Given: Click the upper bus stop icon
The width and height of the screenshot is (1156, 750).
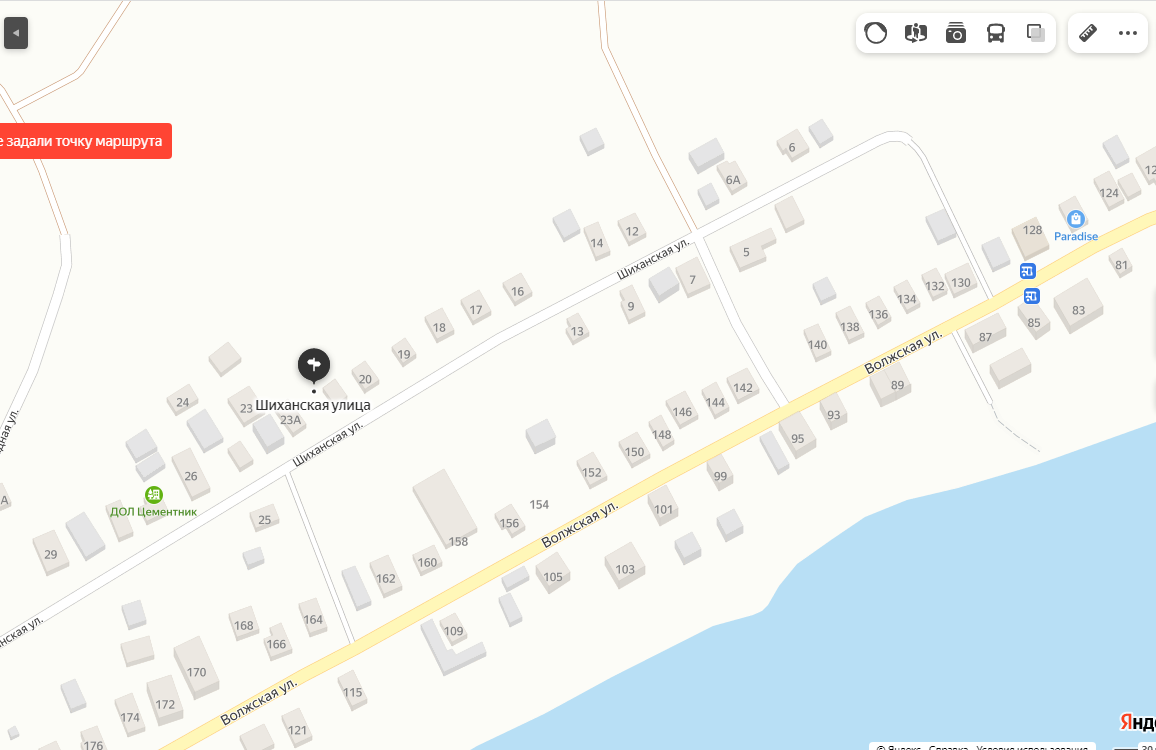Looking at the screenshot, I should coord(1028,271).
